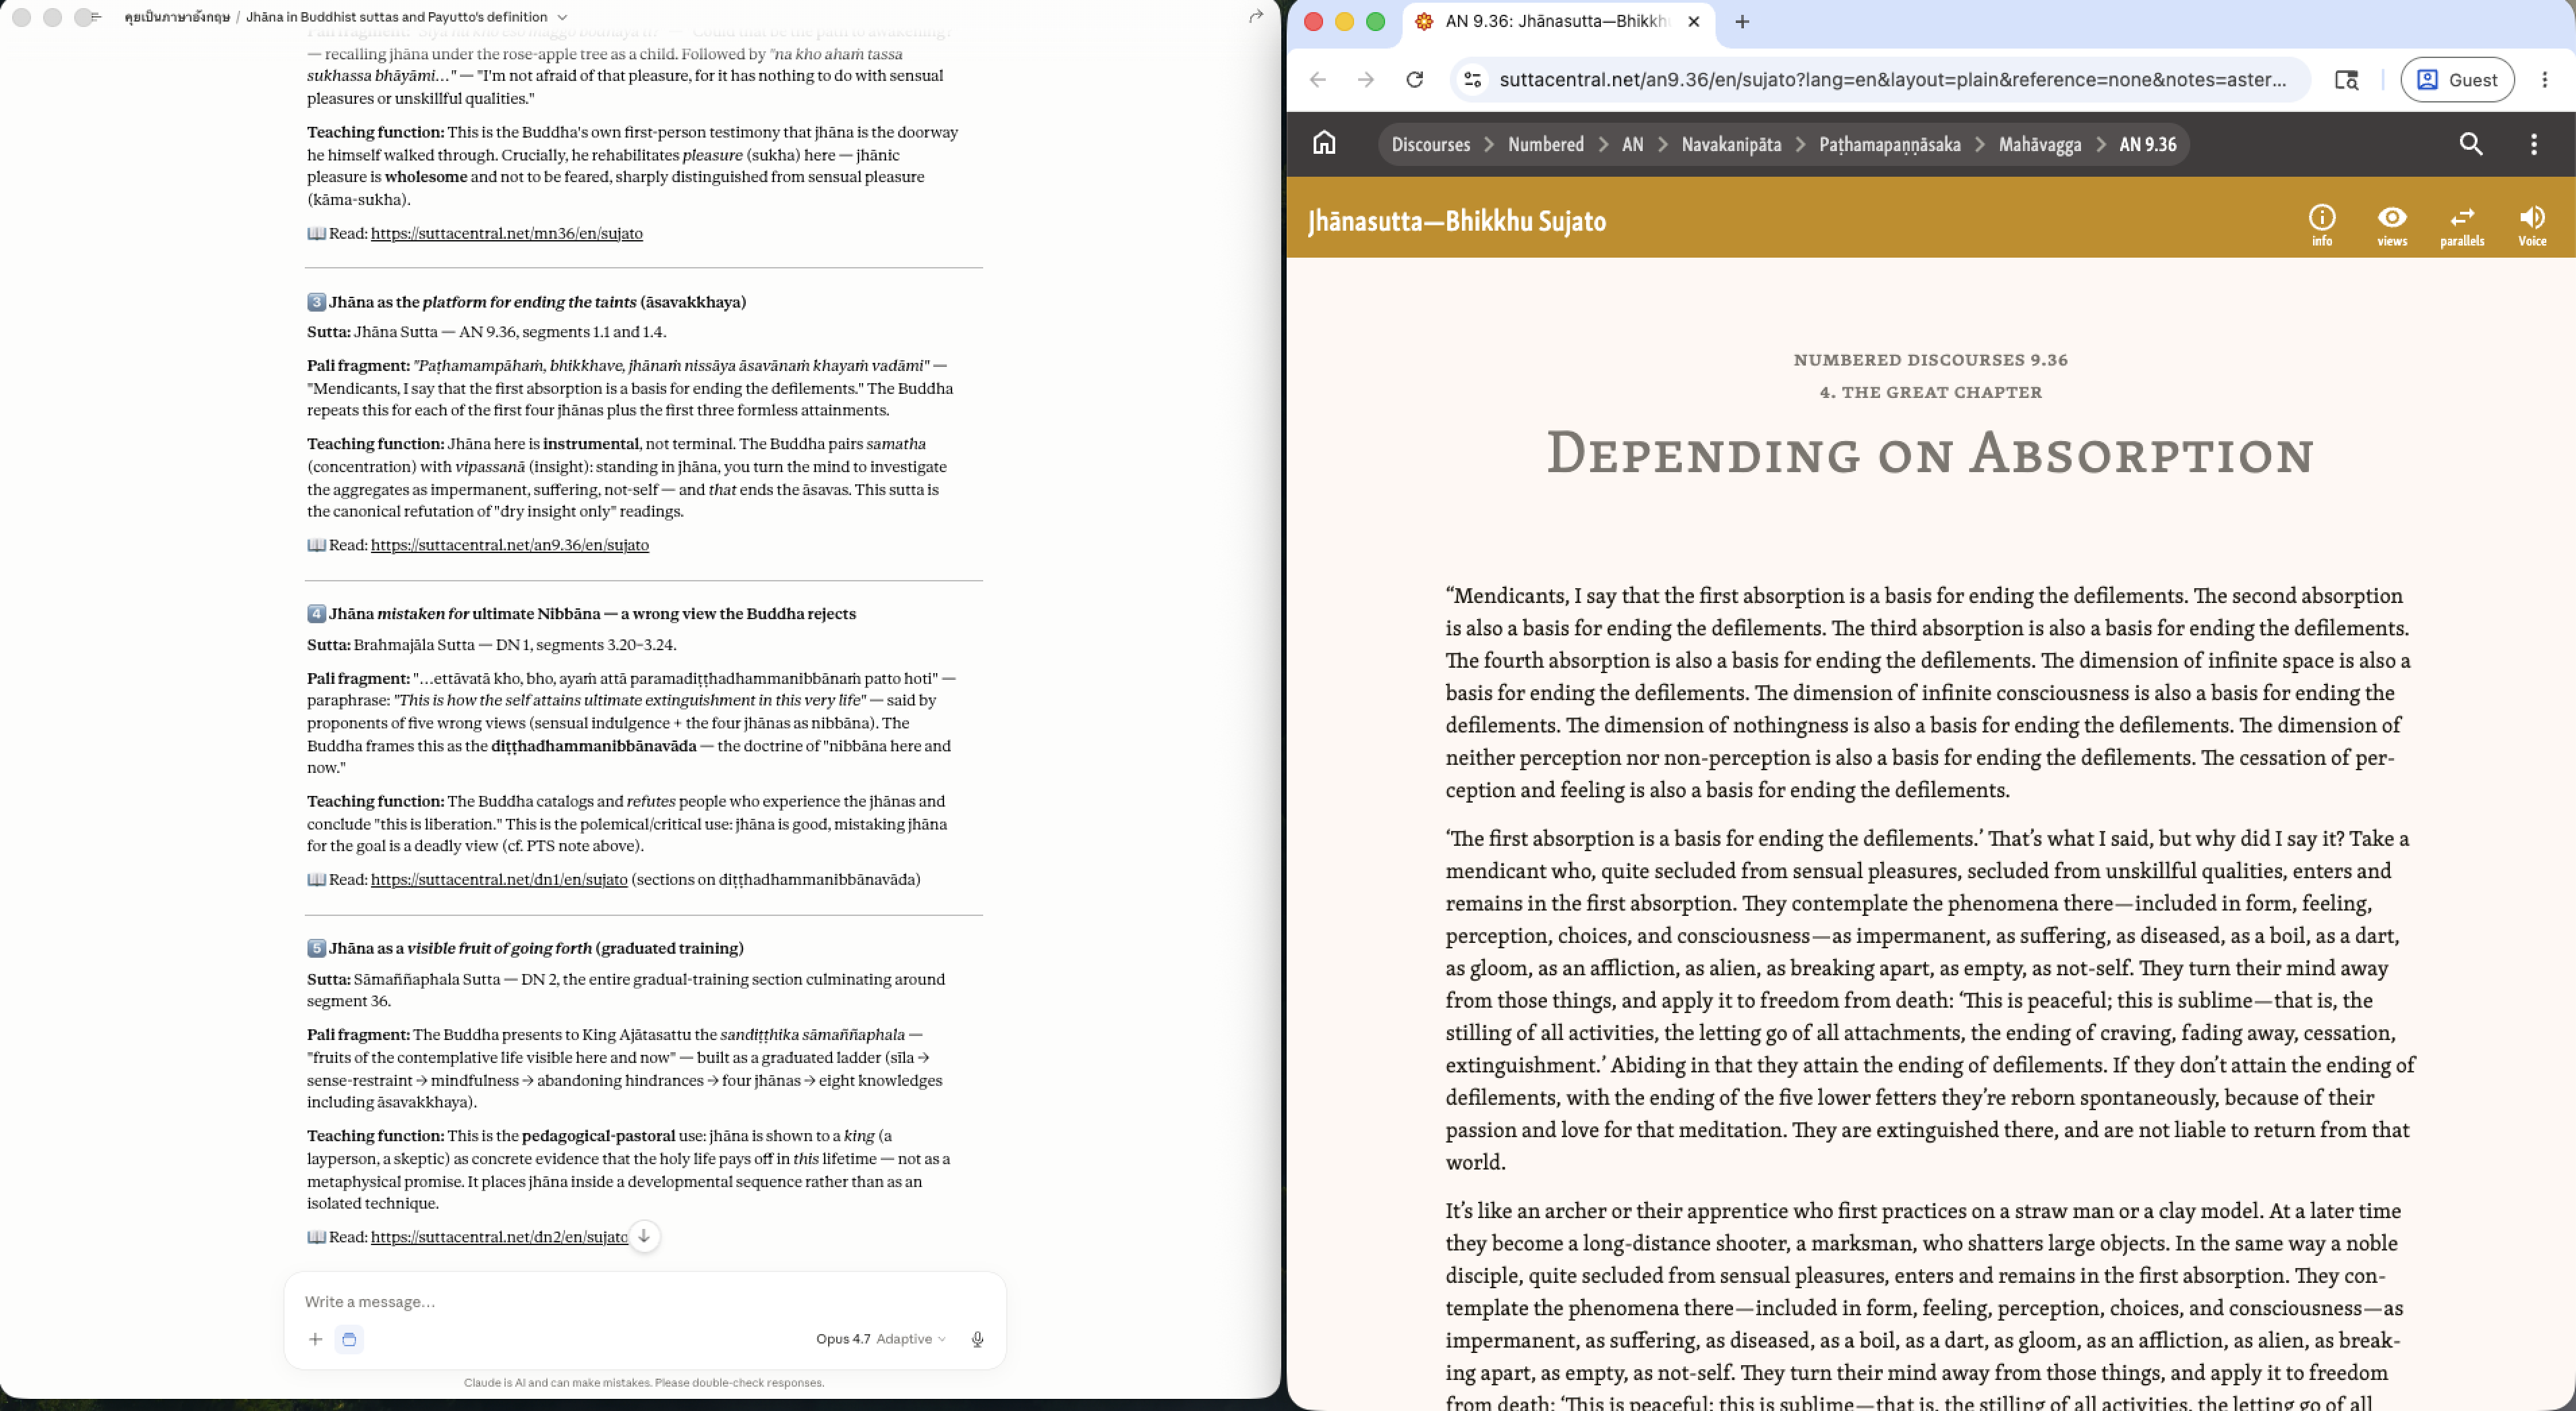
Task: Open a new browser tab
Action: (x=1741, y=22)
